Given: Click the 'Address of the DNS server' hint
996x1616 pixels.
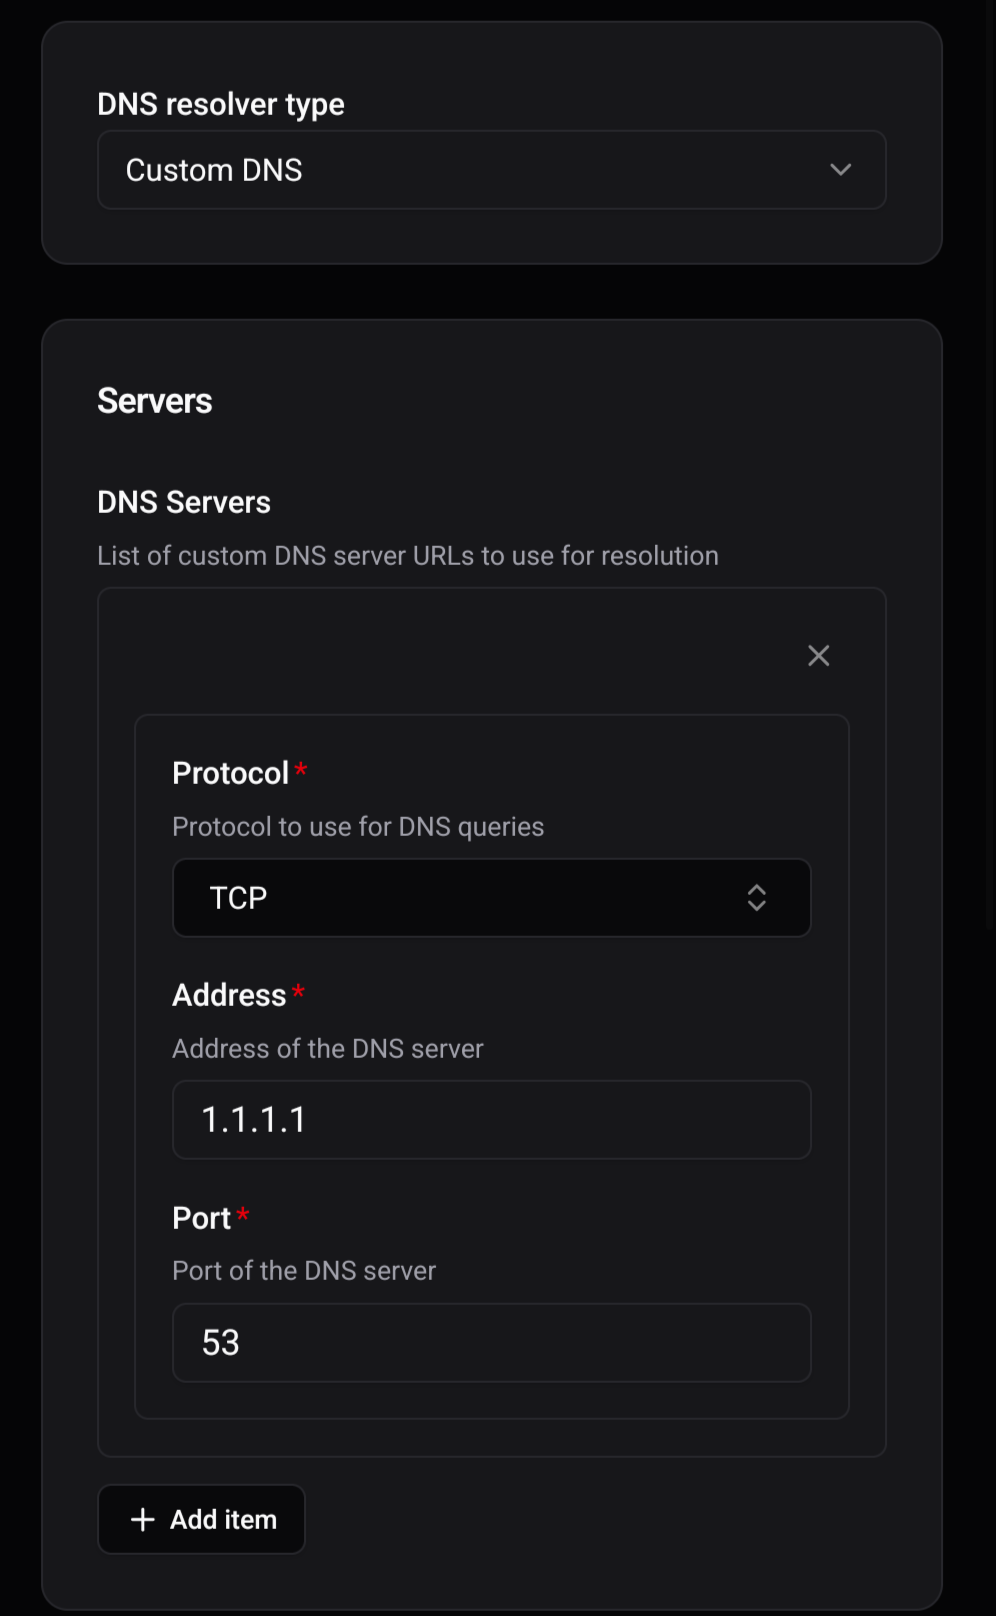Looking at the screenshot, I should 328,1049.
